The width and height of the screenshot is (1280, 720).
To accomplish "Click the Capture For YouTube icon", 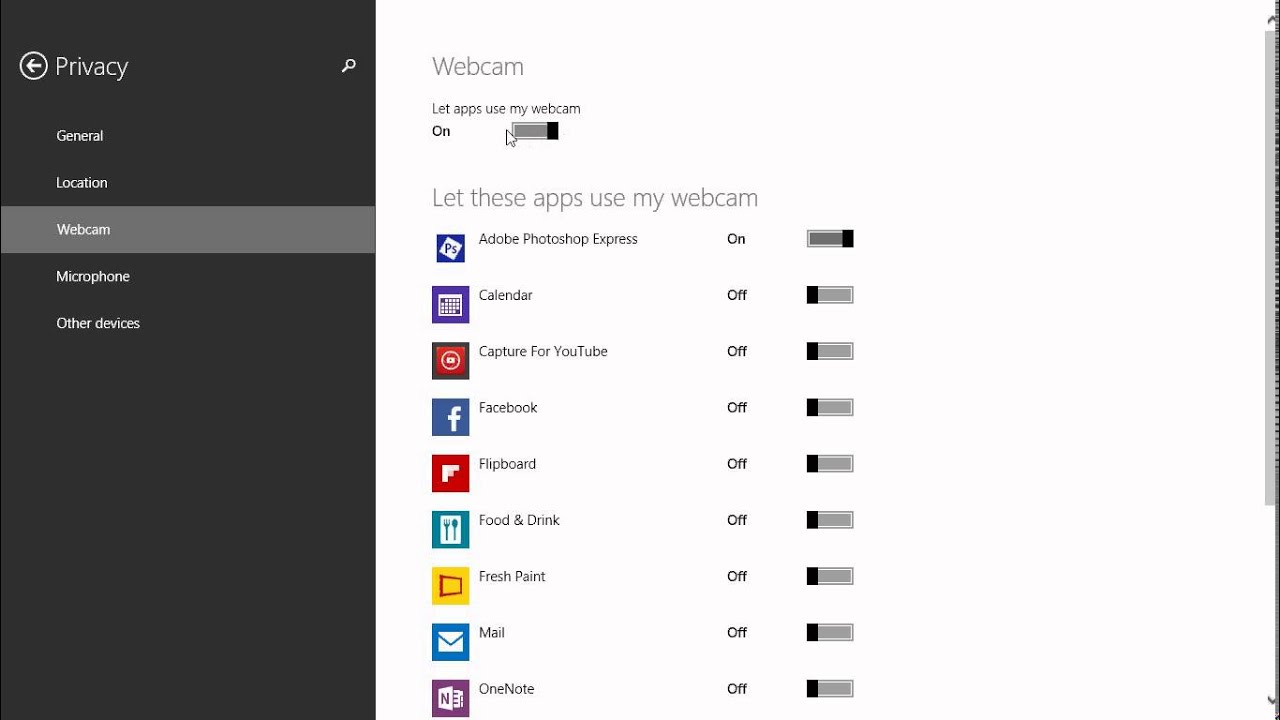I will click(x=450, y=360).
